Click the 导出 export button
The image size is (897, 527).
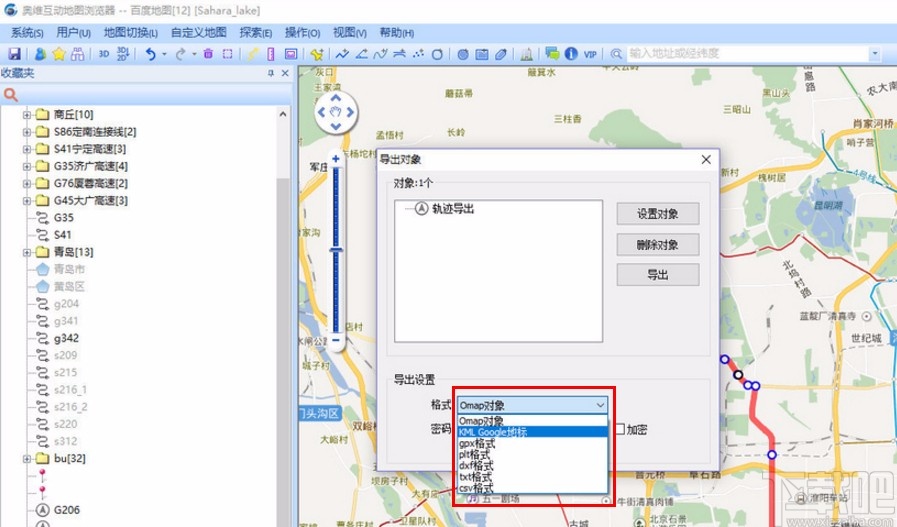[x=657, y=275]
